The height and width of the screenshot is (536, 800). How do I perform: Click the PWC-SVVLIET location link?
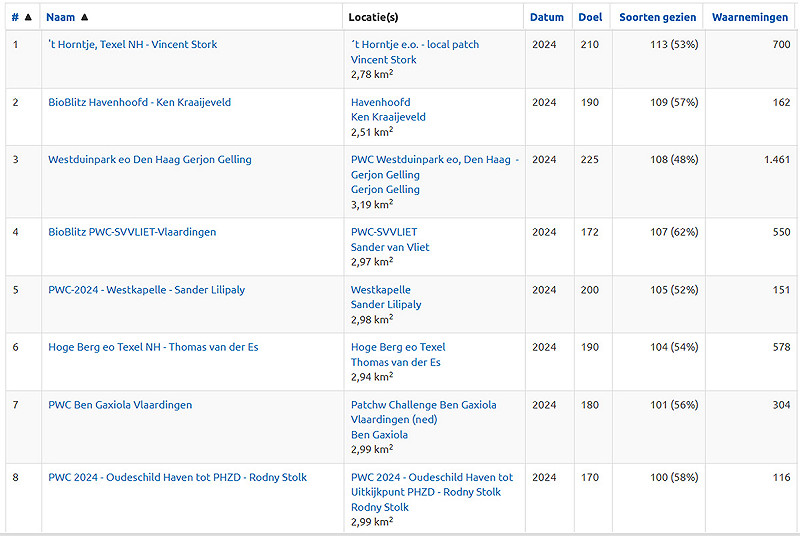pyautogui.click(x=384, y=232)
